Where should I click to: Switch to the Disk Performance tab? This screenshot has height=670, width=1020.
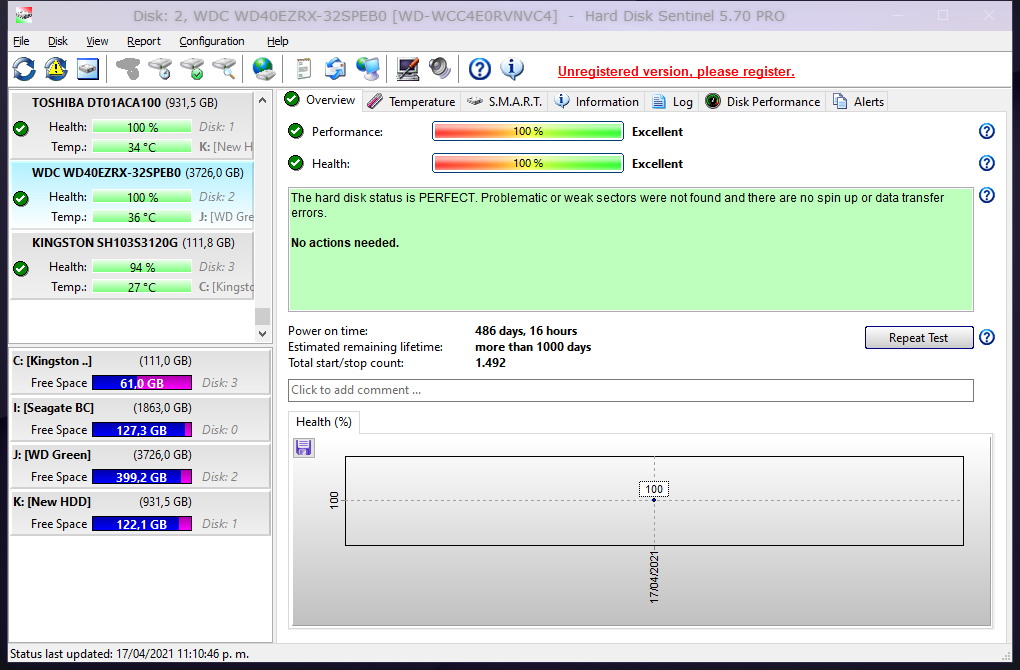[x=762, y=101]
